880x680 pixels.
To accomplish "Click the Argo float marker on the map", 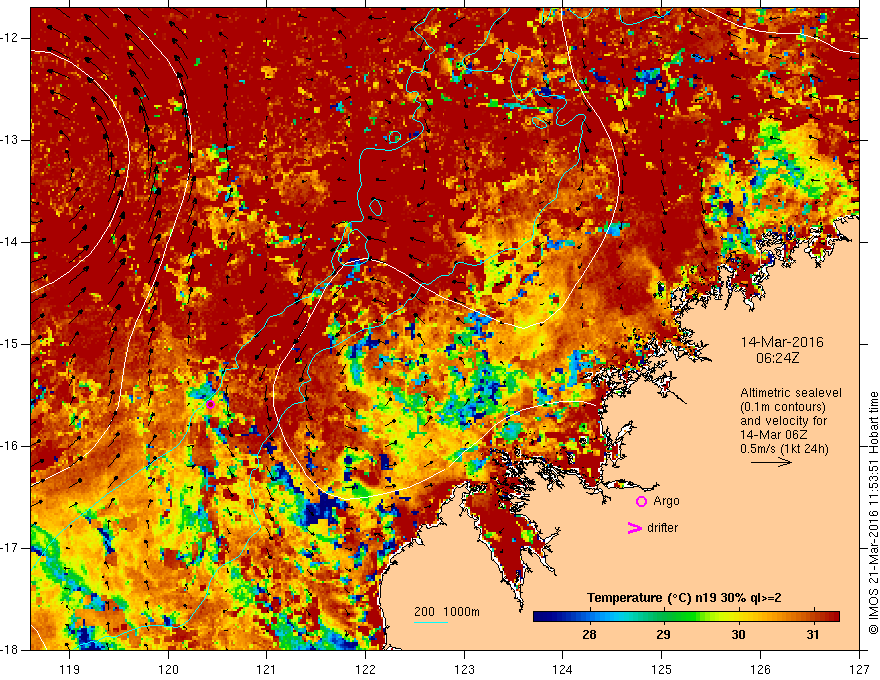I will [x=210, y=405].
